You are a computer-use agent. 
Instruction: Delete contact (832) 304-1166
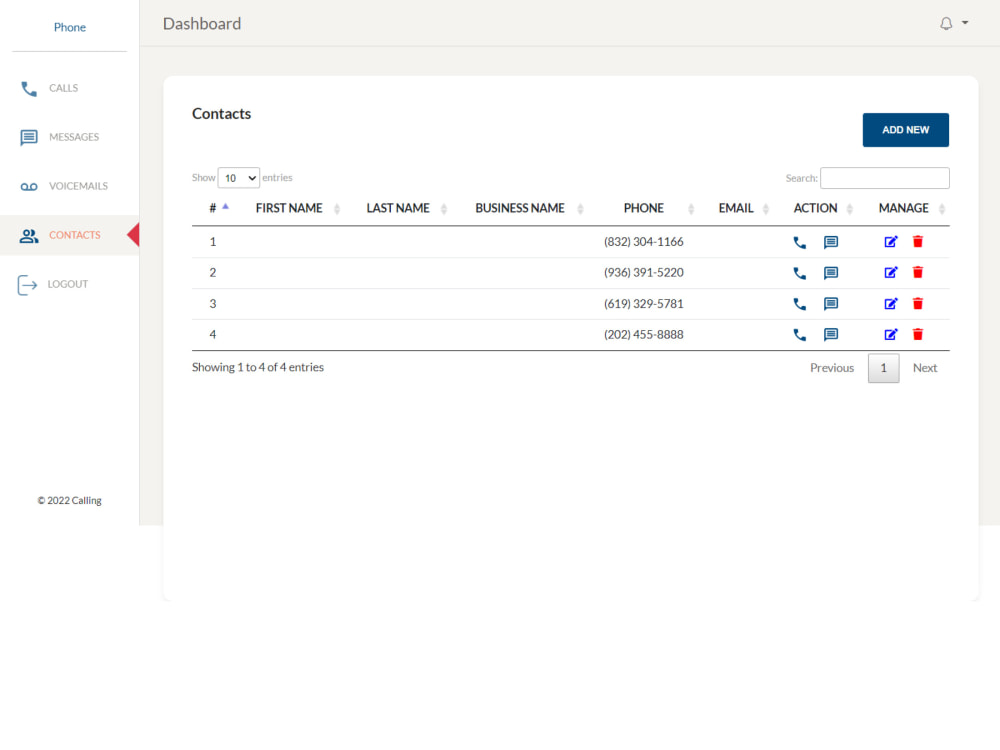point(918,242)
